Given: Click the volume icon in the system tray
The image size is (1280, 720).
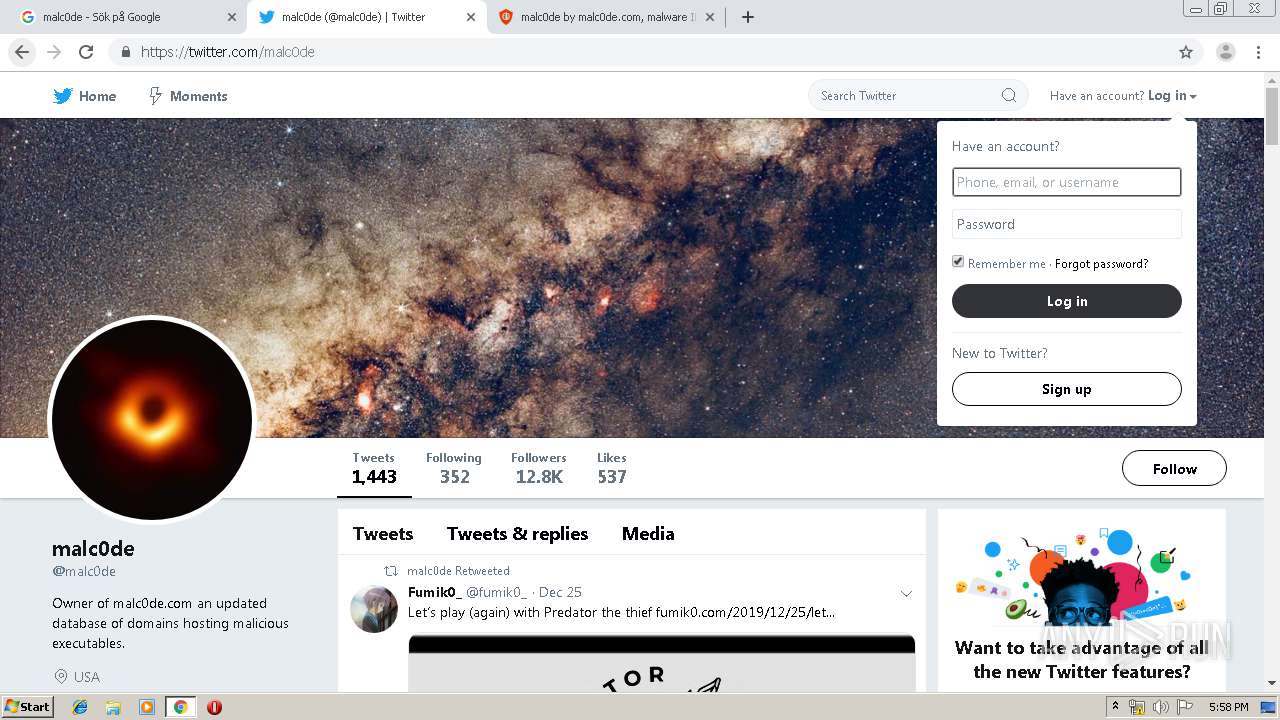Looking at the screenshot, I should pyautogui.click(x=1161, y=707).
